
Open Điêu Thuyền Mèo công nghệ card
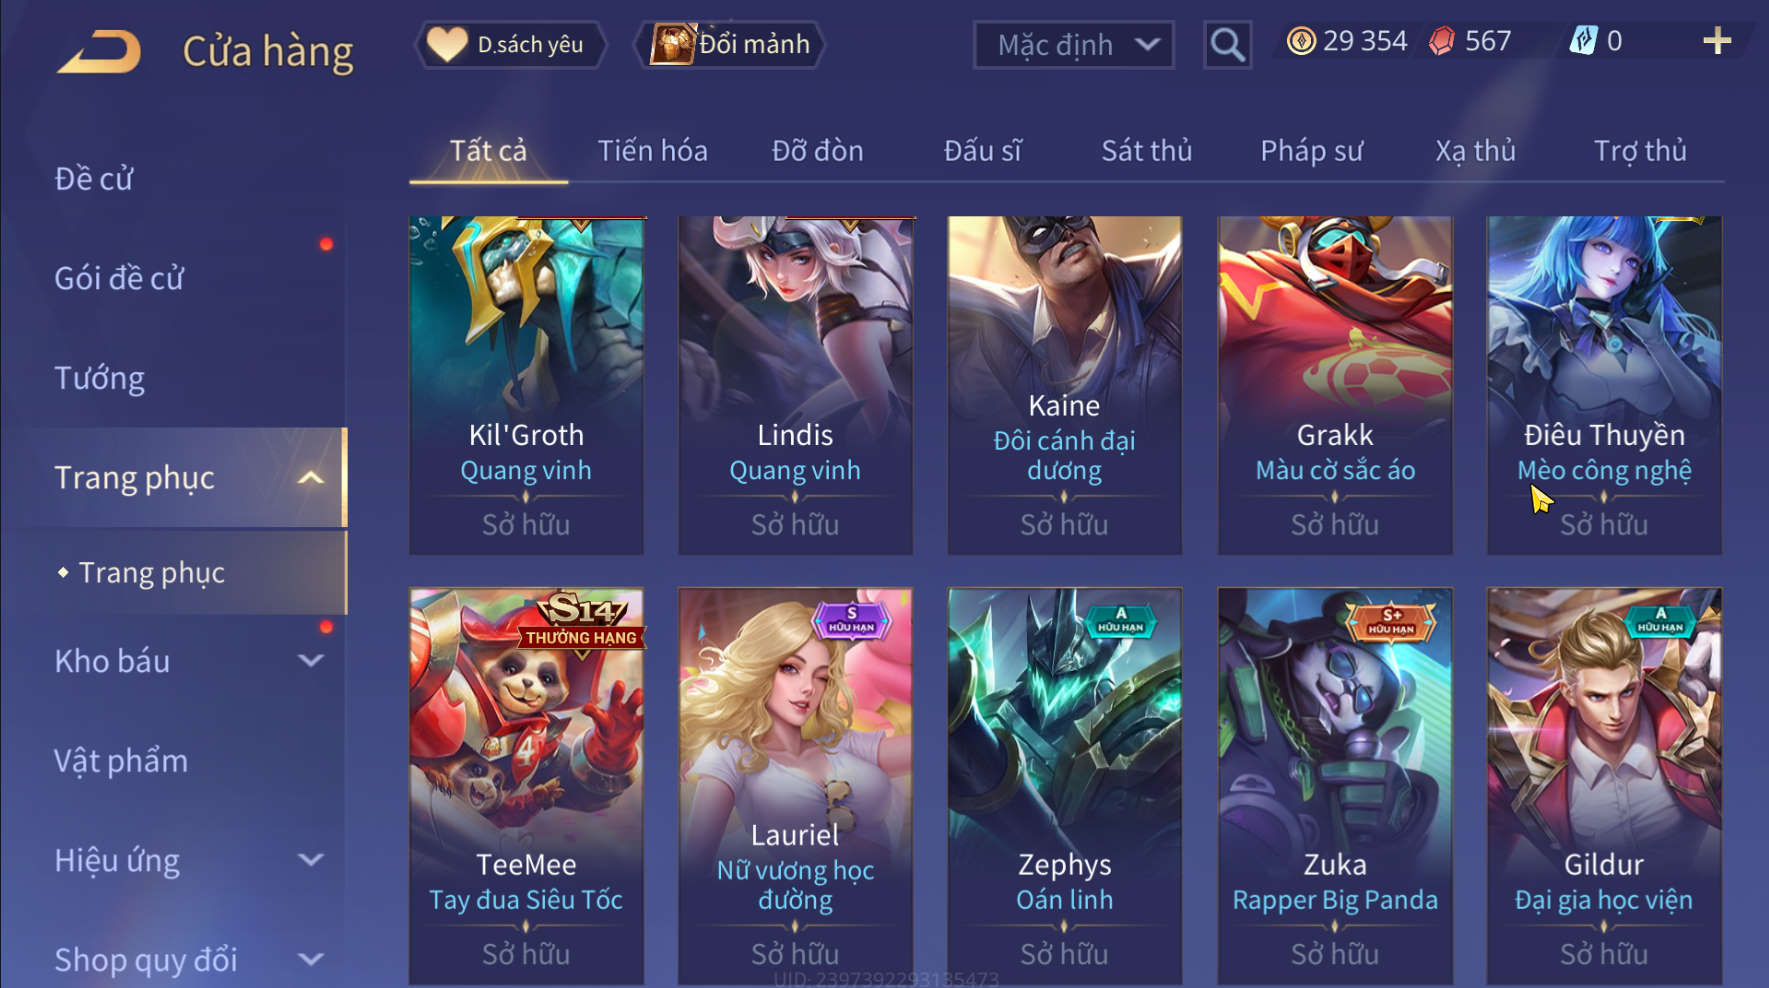[1604, 385]
